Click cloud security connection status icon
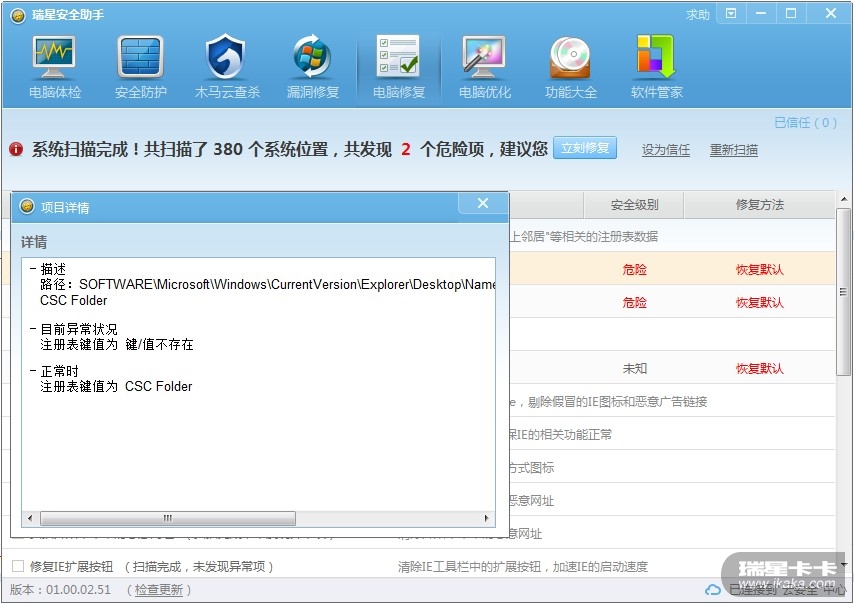854x604 pixels. (712, 589)
